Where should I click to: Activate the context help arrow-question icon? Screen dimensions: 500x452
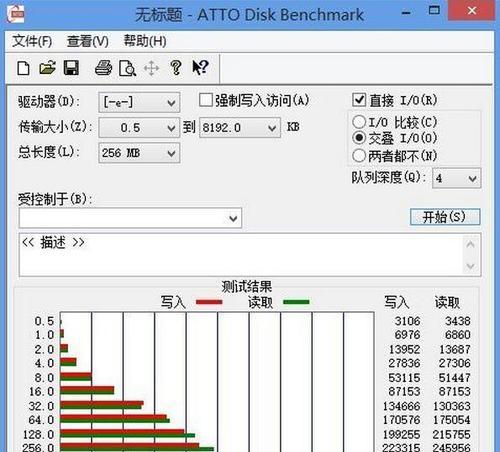click(200, 68)
